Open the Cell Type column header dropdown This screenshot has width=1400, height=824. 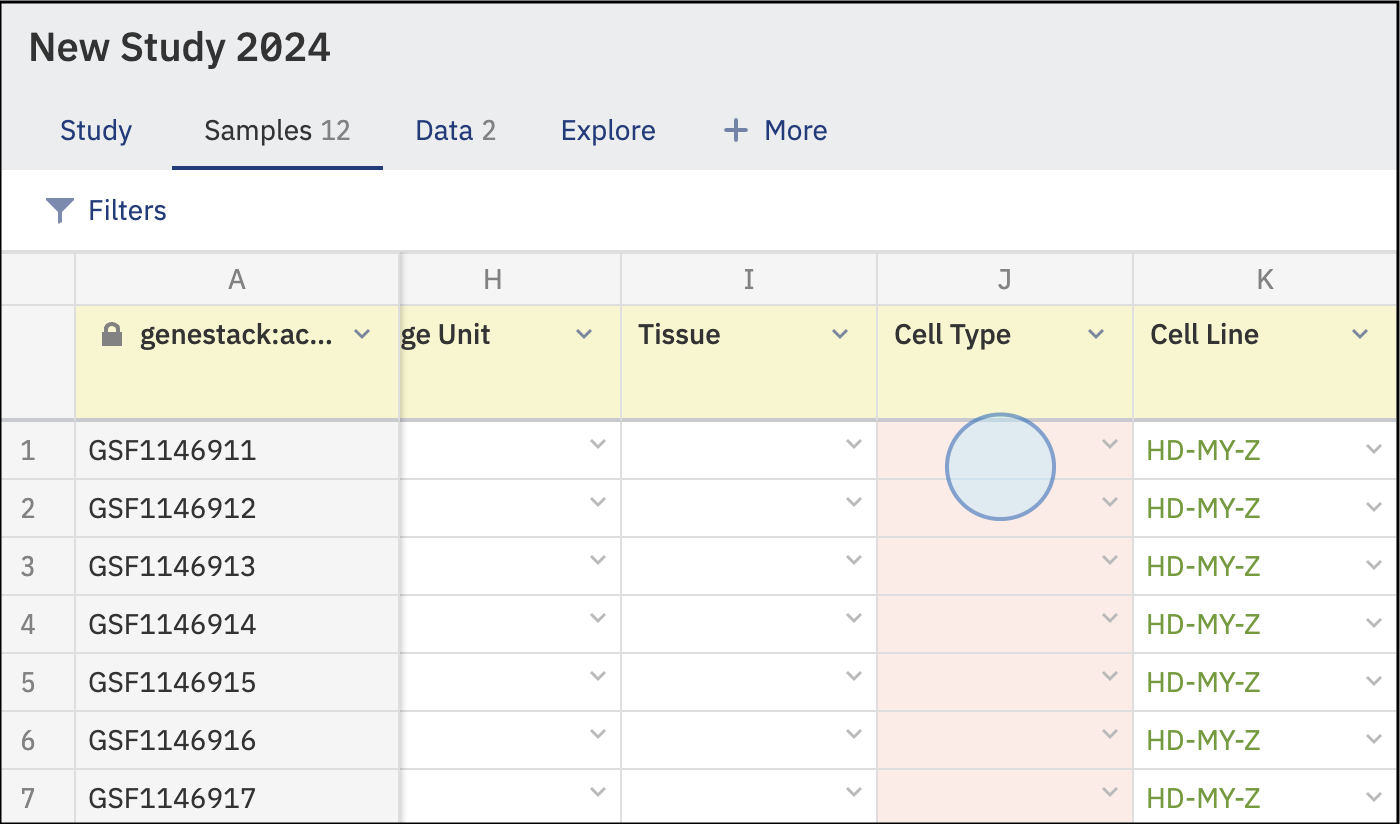pos(1097,334)
